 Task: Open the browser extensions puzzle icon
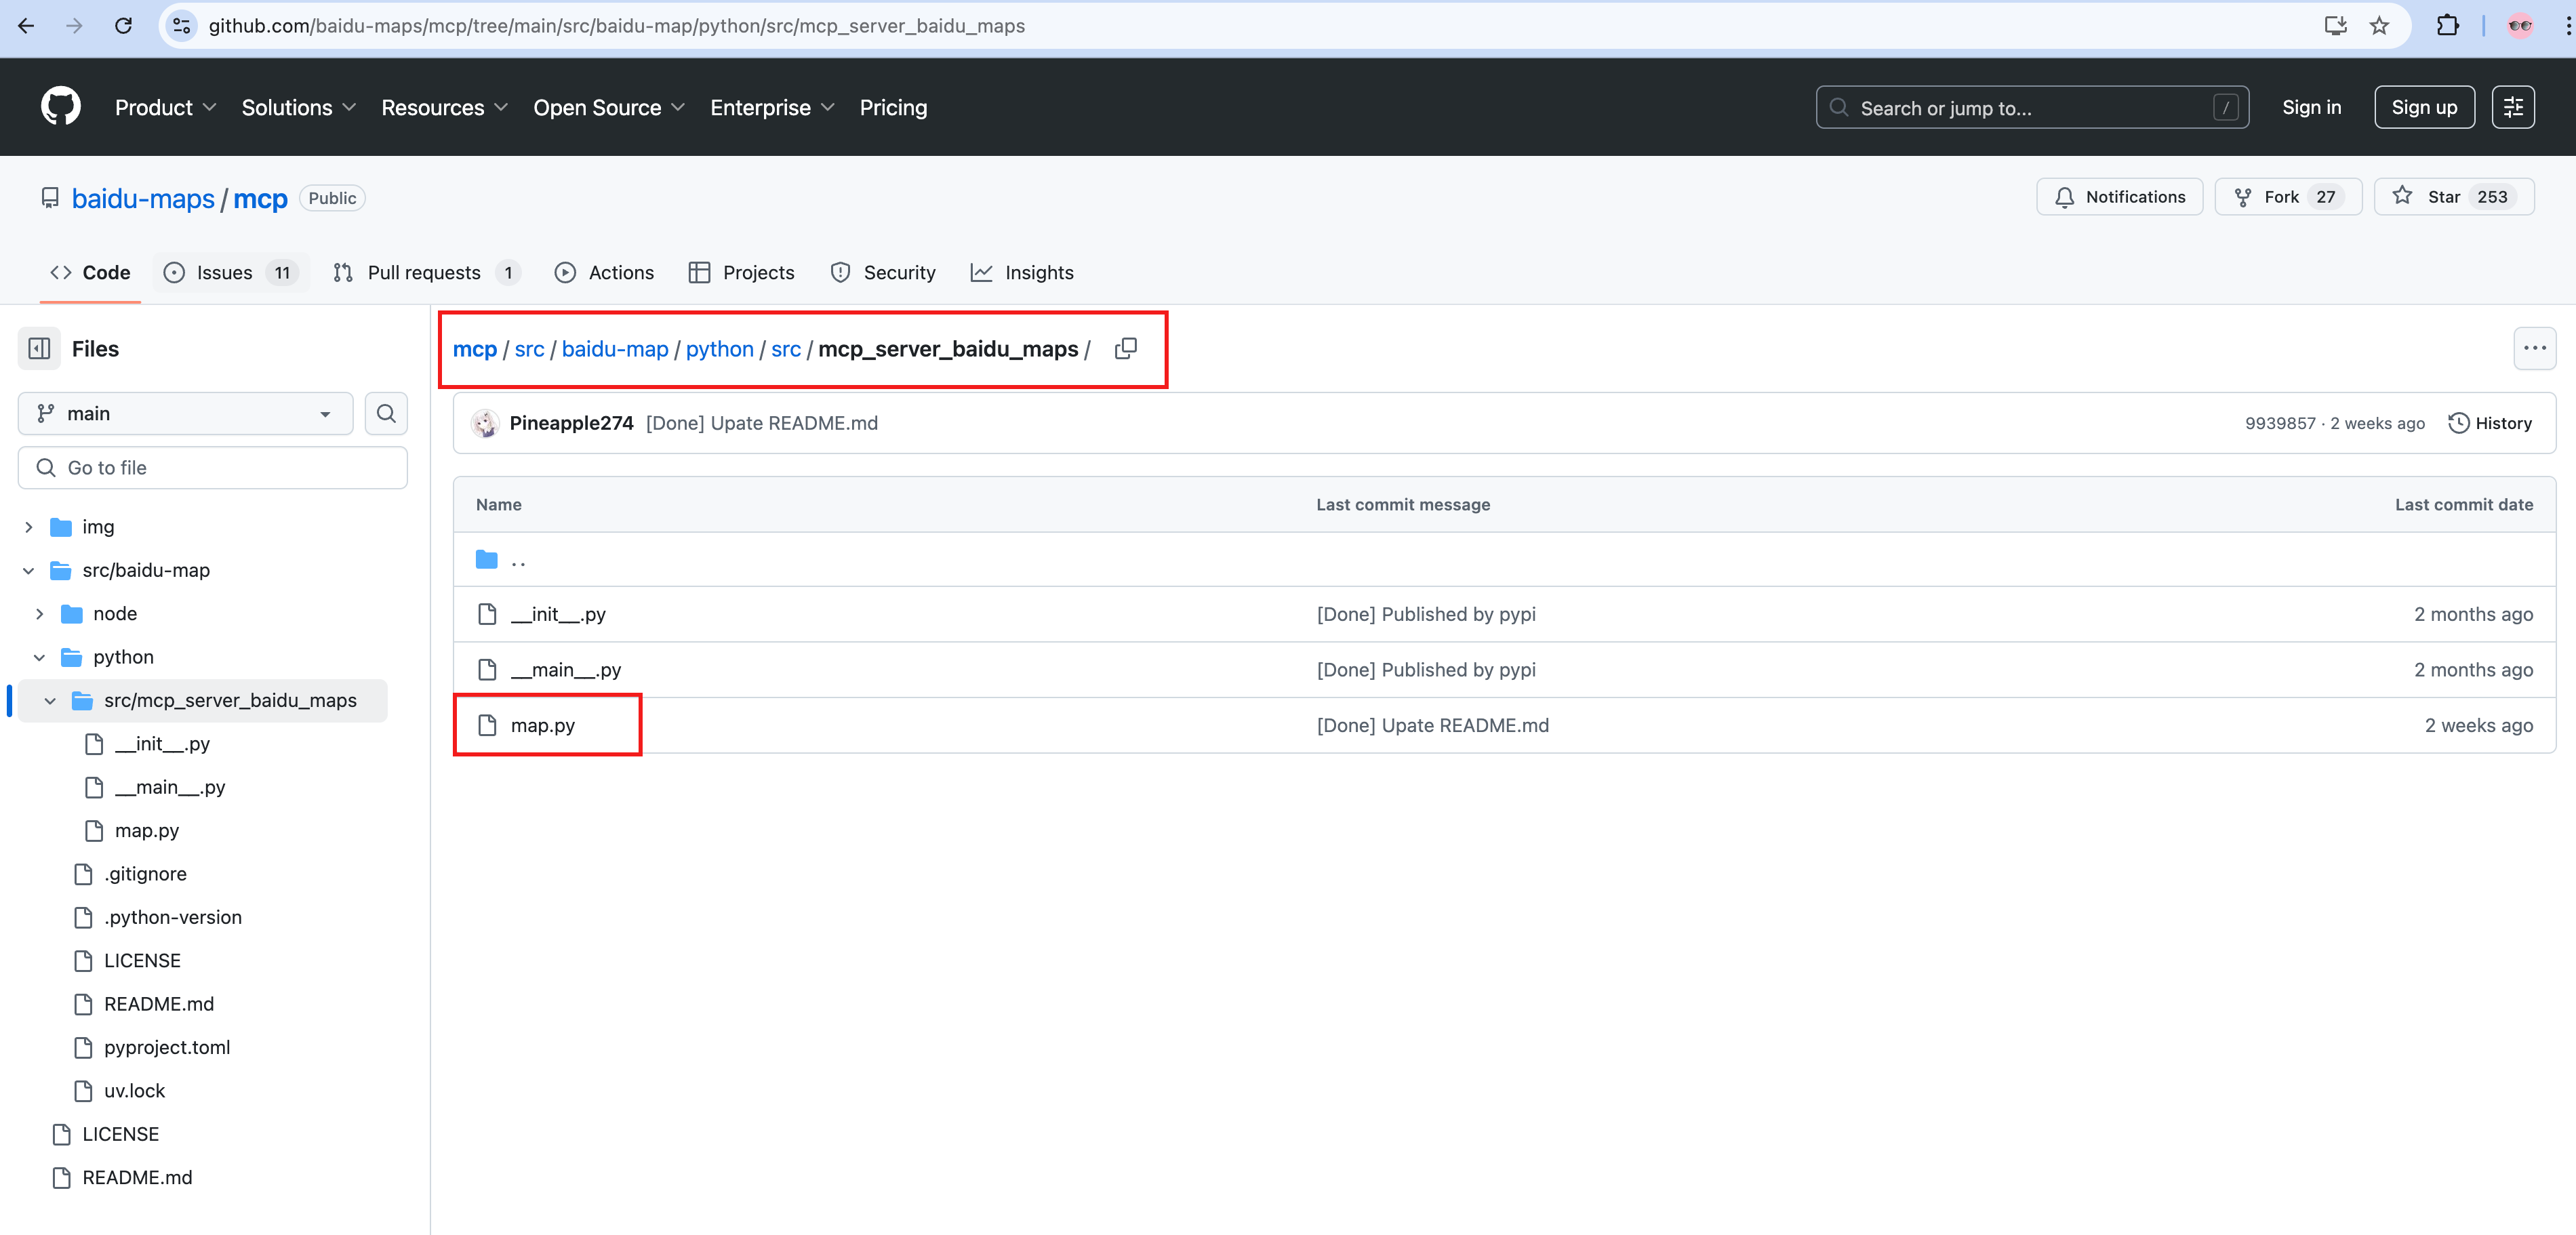2447,26
